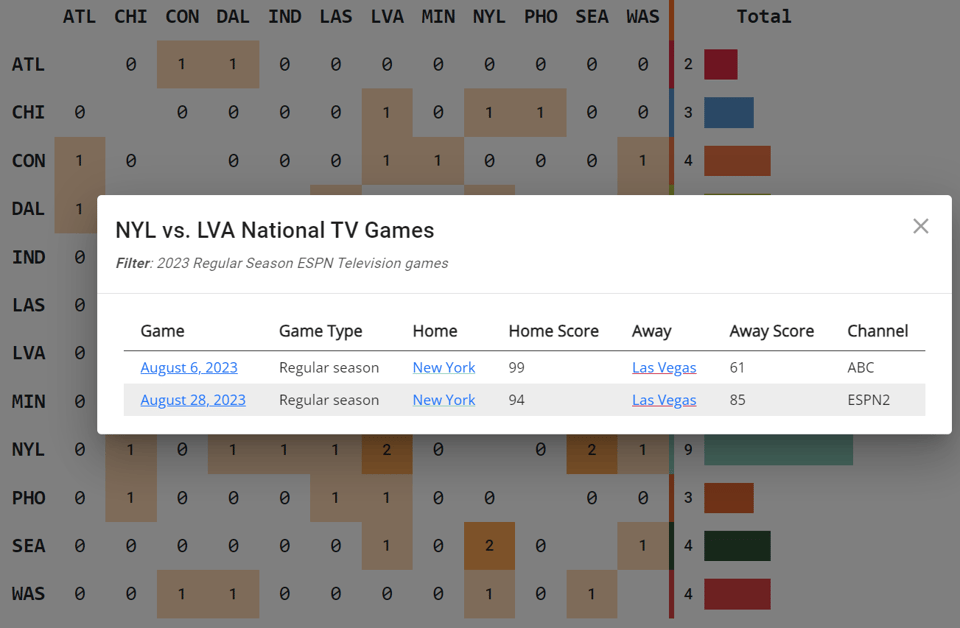This screenshot has height=628, width=960.
Task: Open the August 28, 2023 game link
Action: [193, 399]
